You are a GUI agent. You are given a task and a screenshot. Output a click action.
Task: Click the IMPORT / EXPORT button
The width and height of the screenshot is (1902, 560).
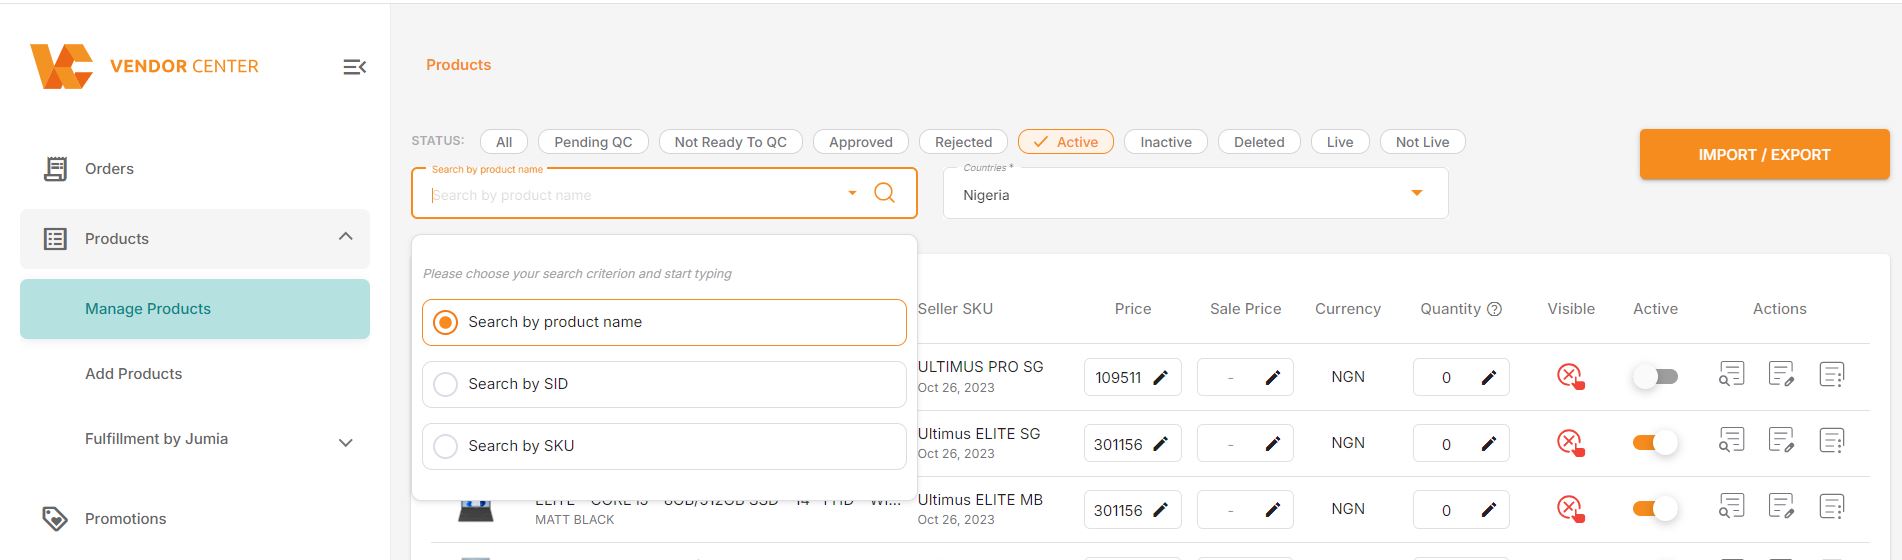(1764, 155)
